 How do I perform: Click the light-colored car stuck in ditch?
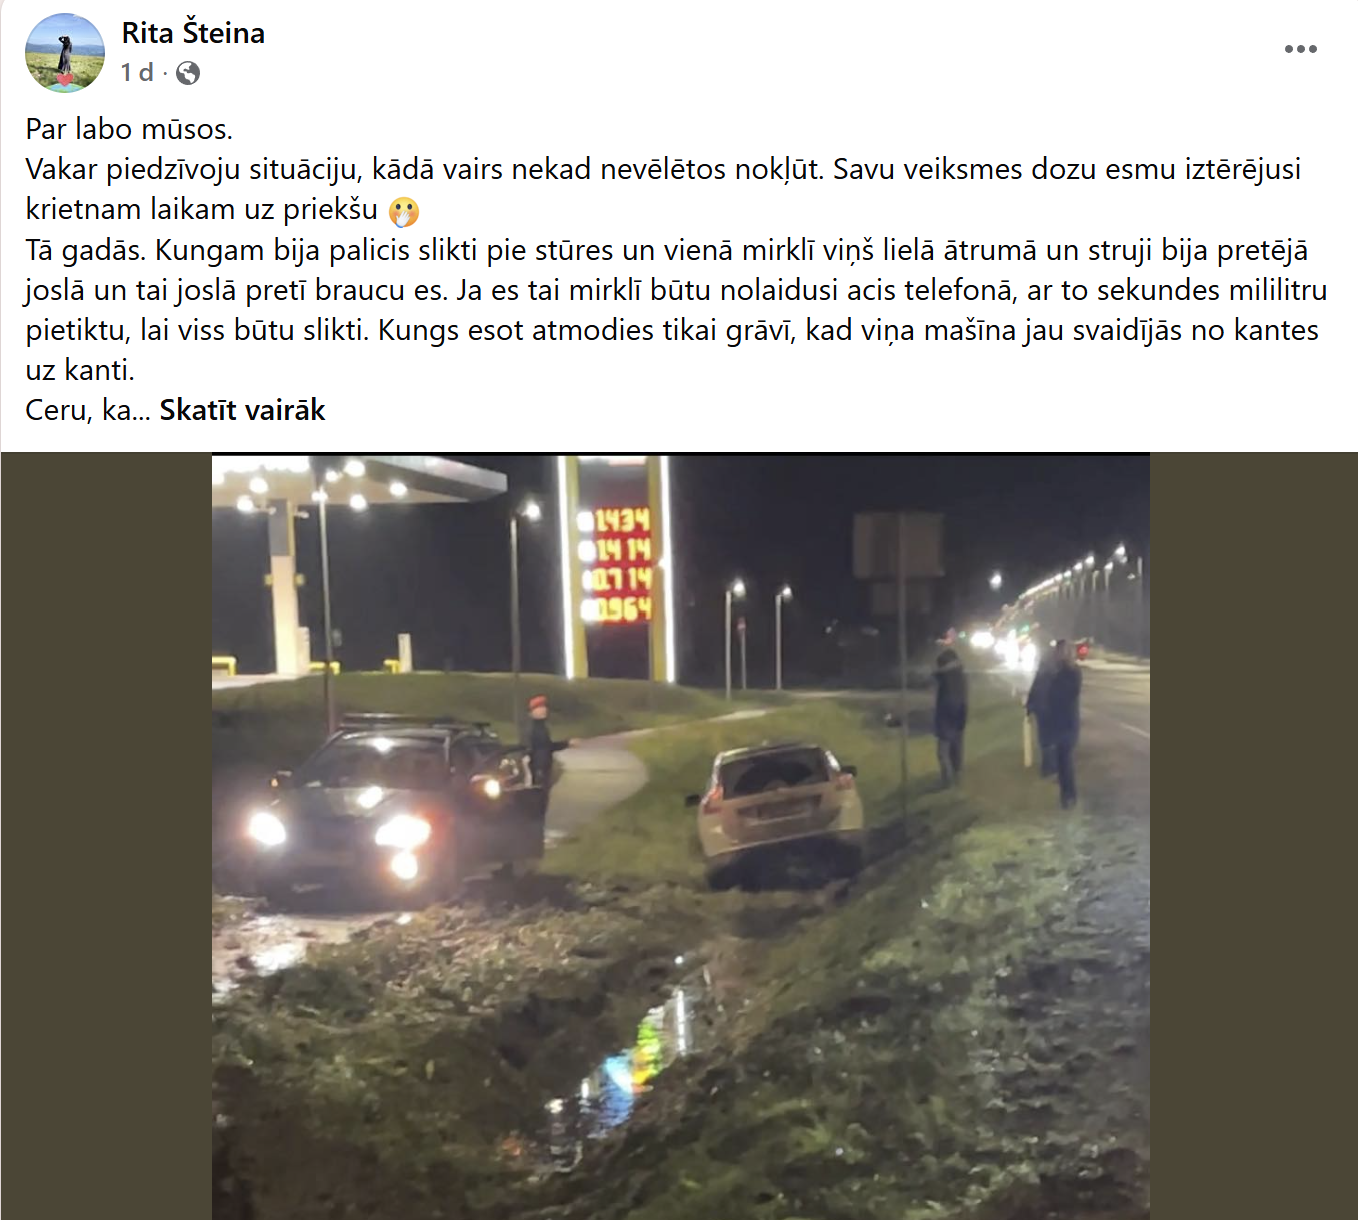782,814
